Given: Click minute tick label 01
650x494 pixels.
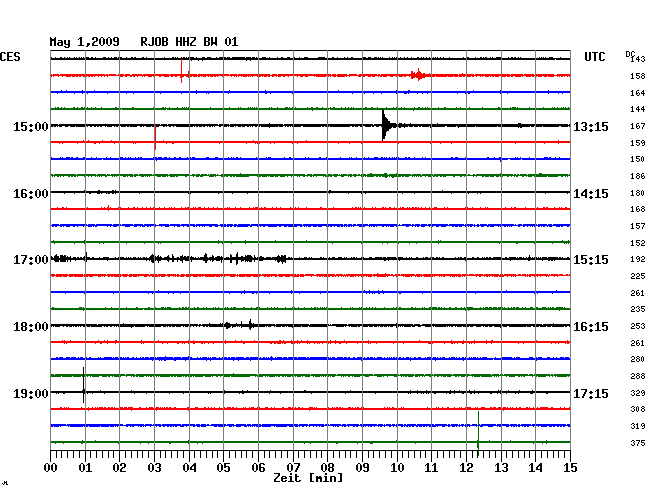Looking at the screenshot, I should click(85, 467).
